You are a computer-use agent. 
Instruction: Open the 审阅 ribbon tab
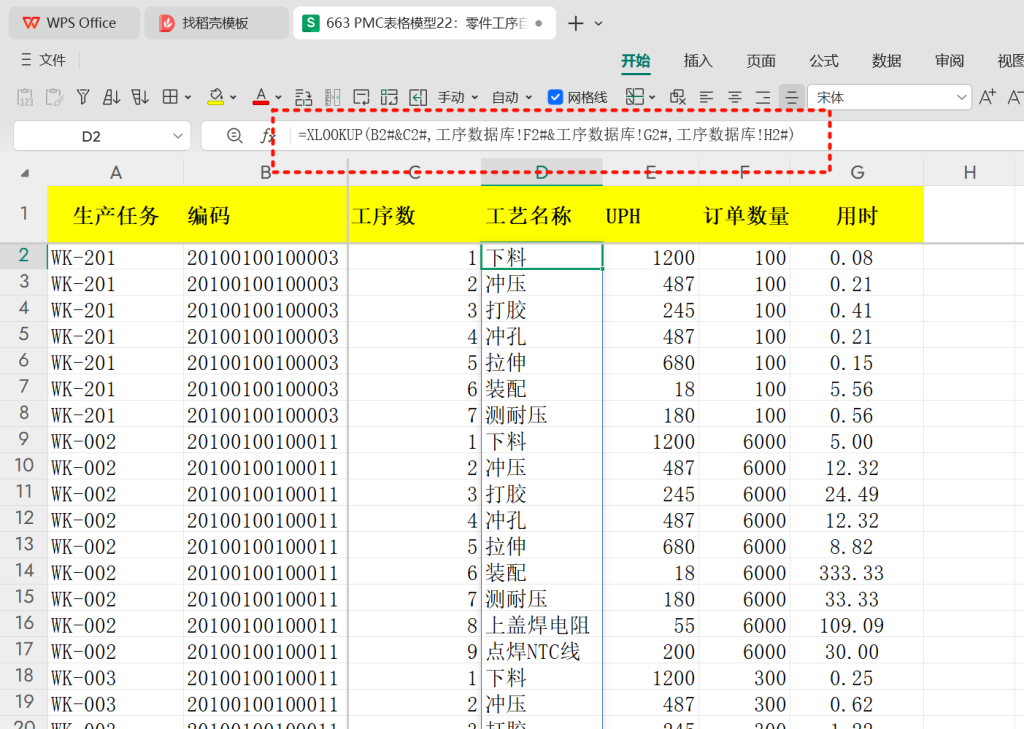949,61
